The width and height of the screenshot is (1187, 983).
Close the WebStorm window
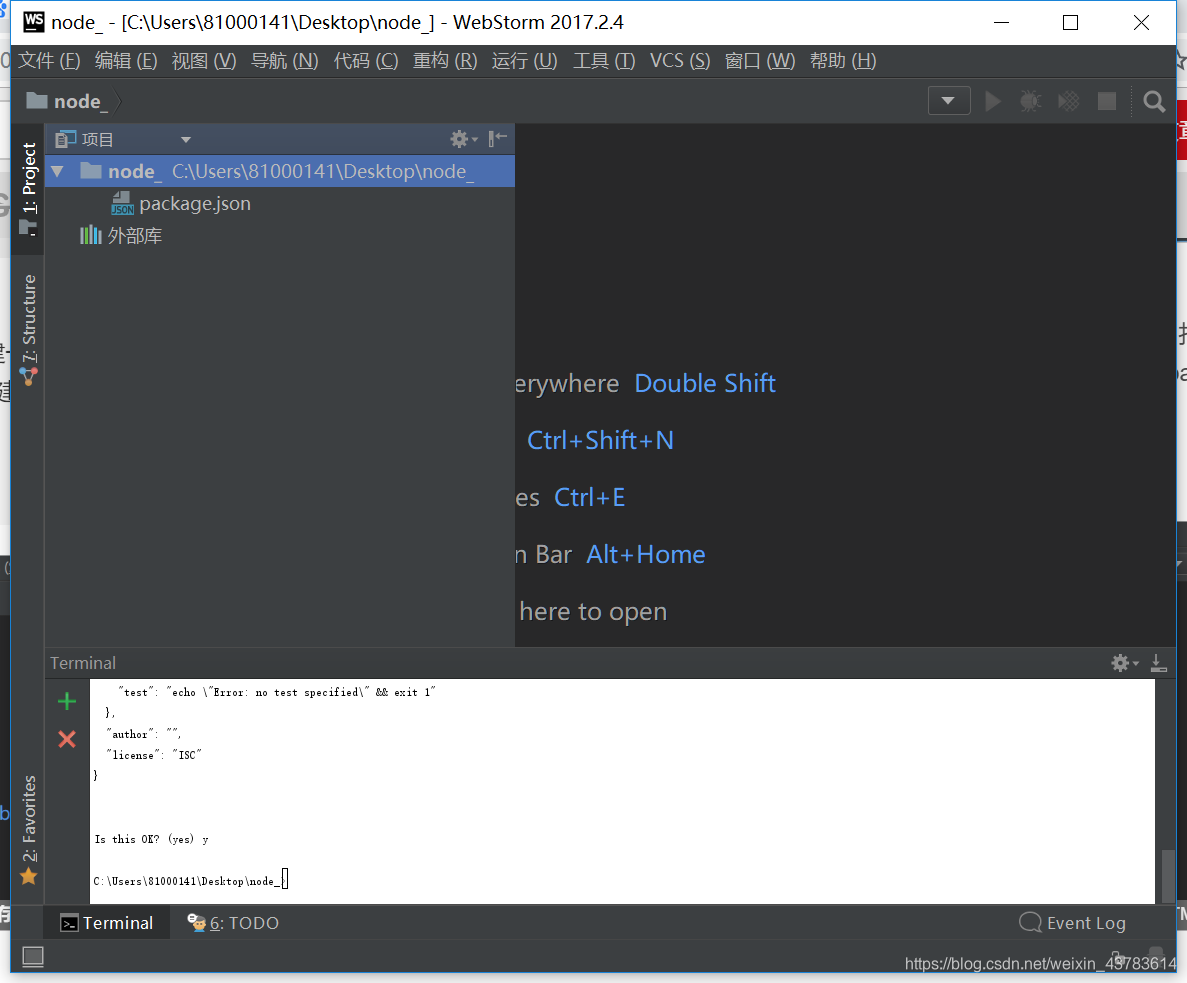[x=1141, y=23]
